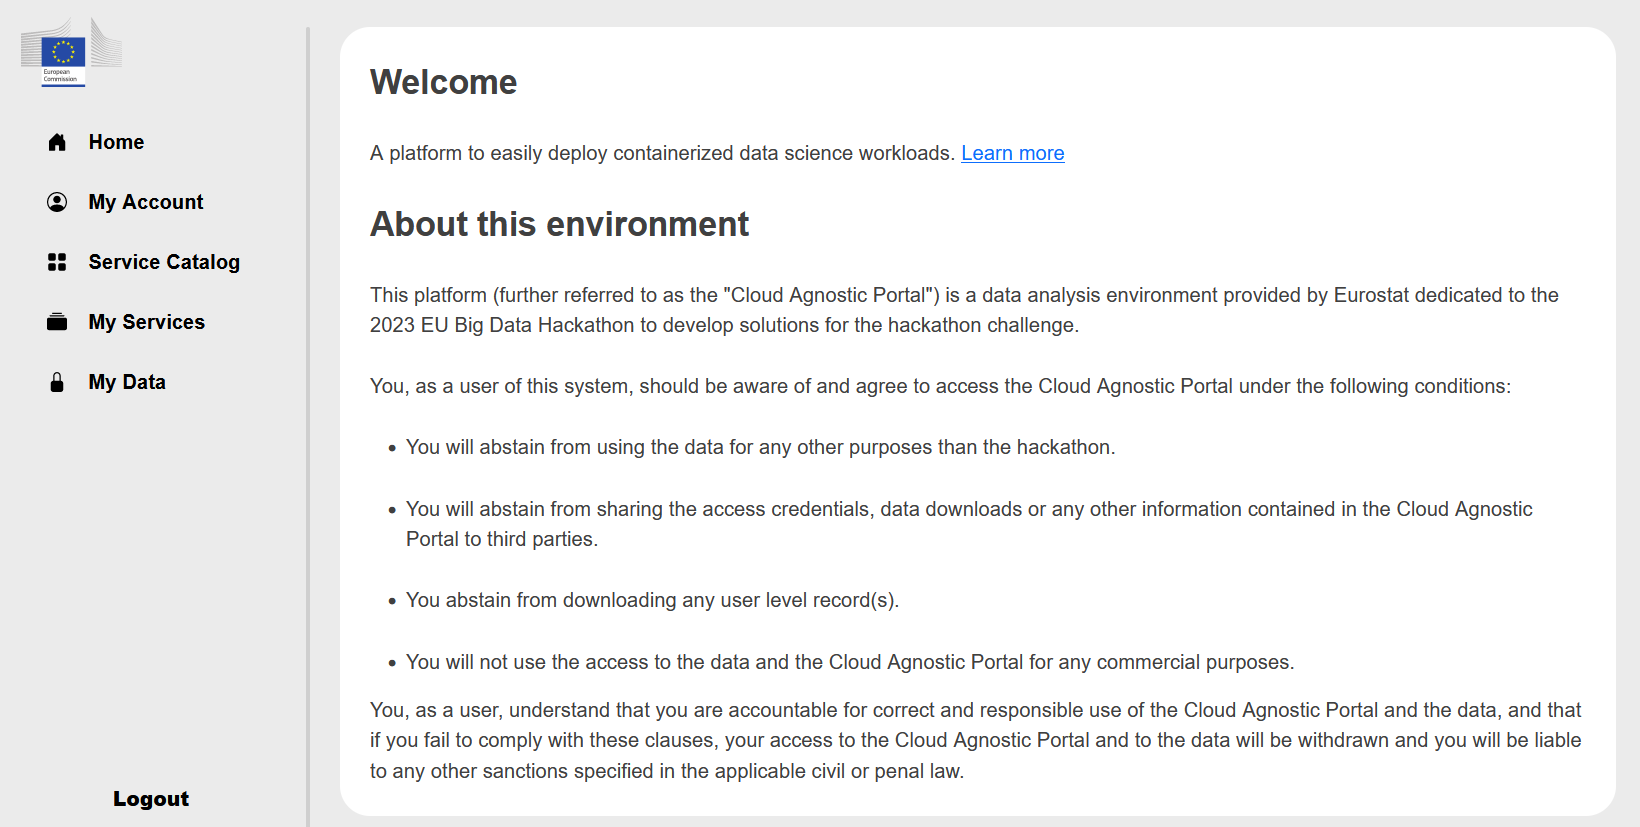Log out using the Logout button
Viewport: 1640px width, 827px height.
coord(151,798)
